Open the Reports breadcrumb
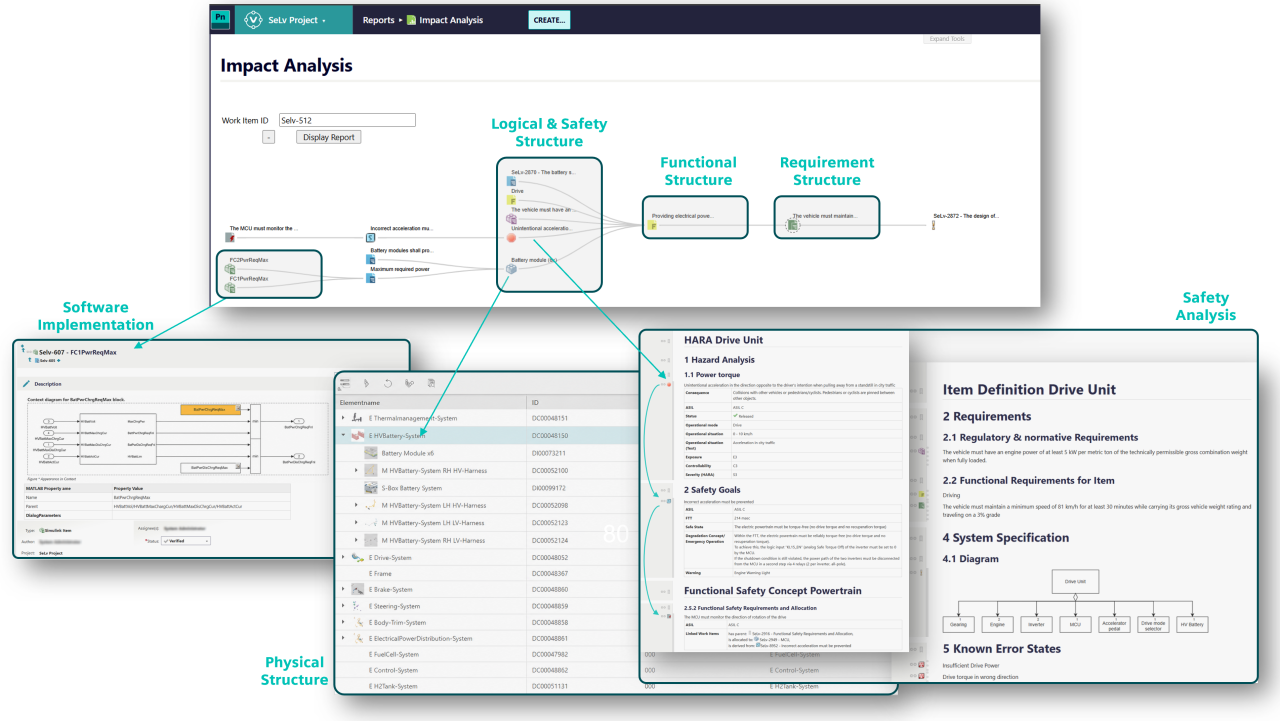 [378, 20]
